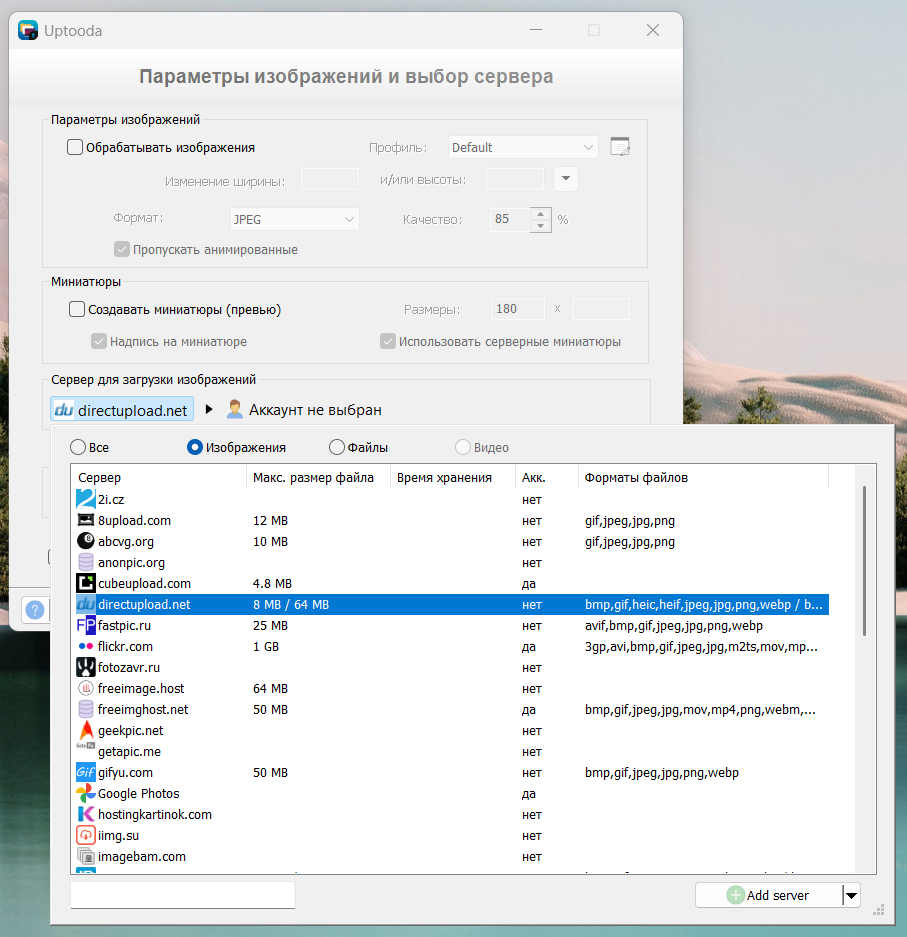Click the 'Изменение ширины' input field
This screenshot has height=937, width=907.
pos(330,179)
